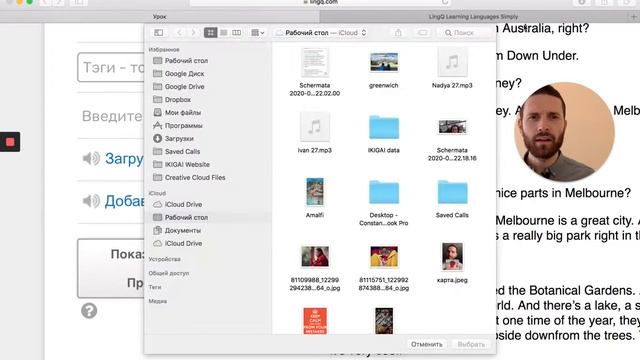The image size is (640, 360).
Task: Focus the Поиск search field
Action: (465, 33)
